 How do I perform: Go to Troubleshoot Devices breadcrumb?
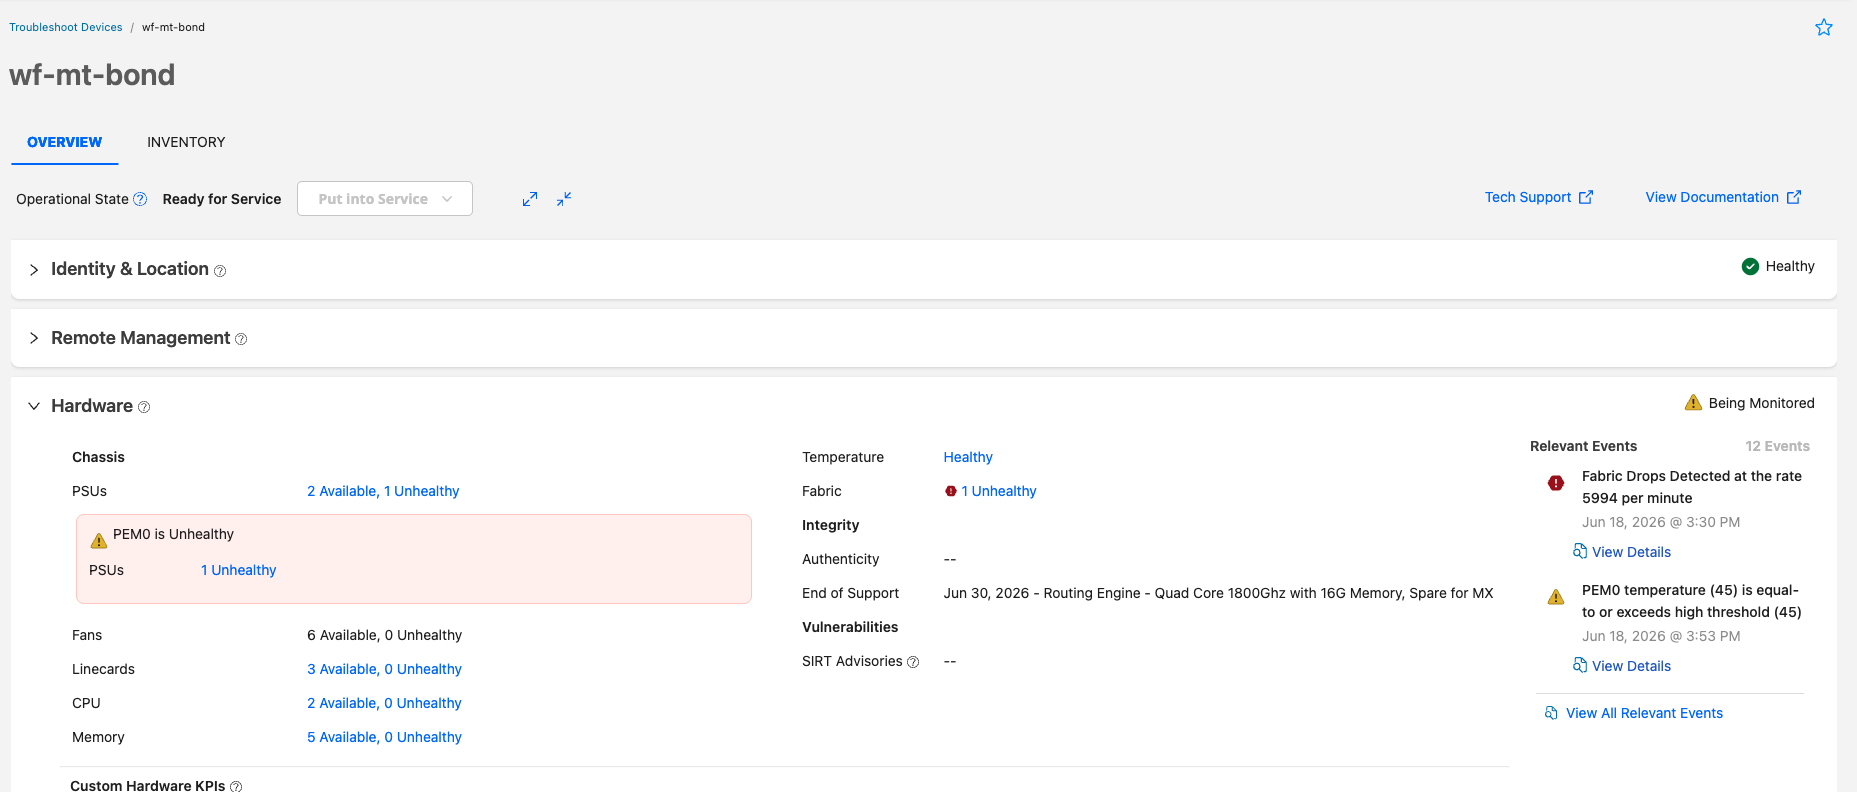click(66, 27)
